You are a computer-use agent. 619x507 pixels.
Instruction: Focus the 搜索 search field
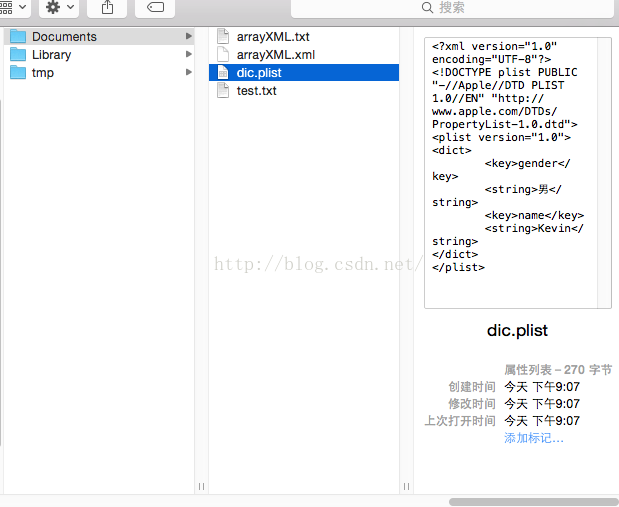[x=452, y=7]
